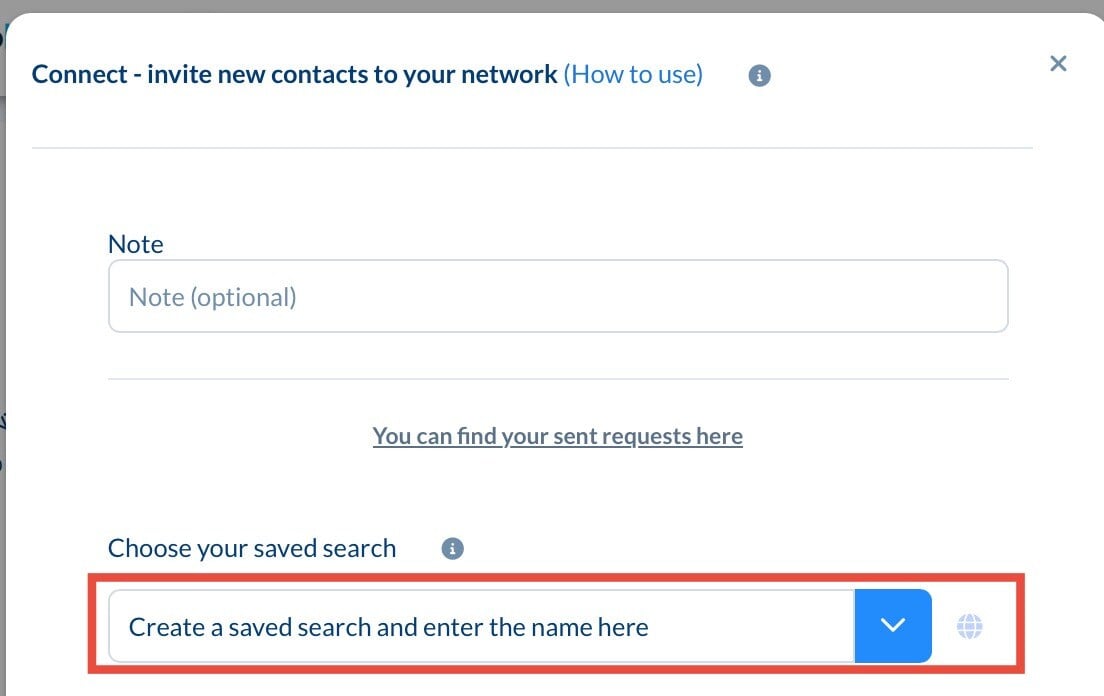
Task: Dismiss dialog using top-right close icon
Action: [x=1058, y=64]
